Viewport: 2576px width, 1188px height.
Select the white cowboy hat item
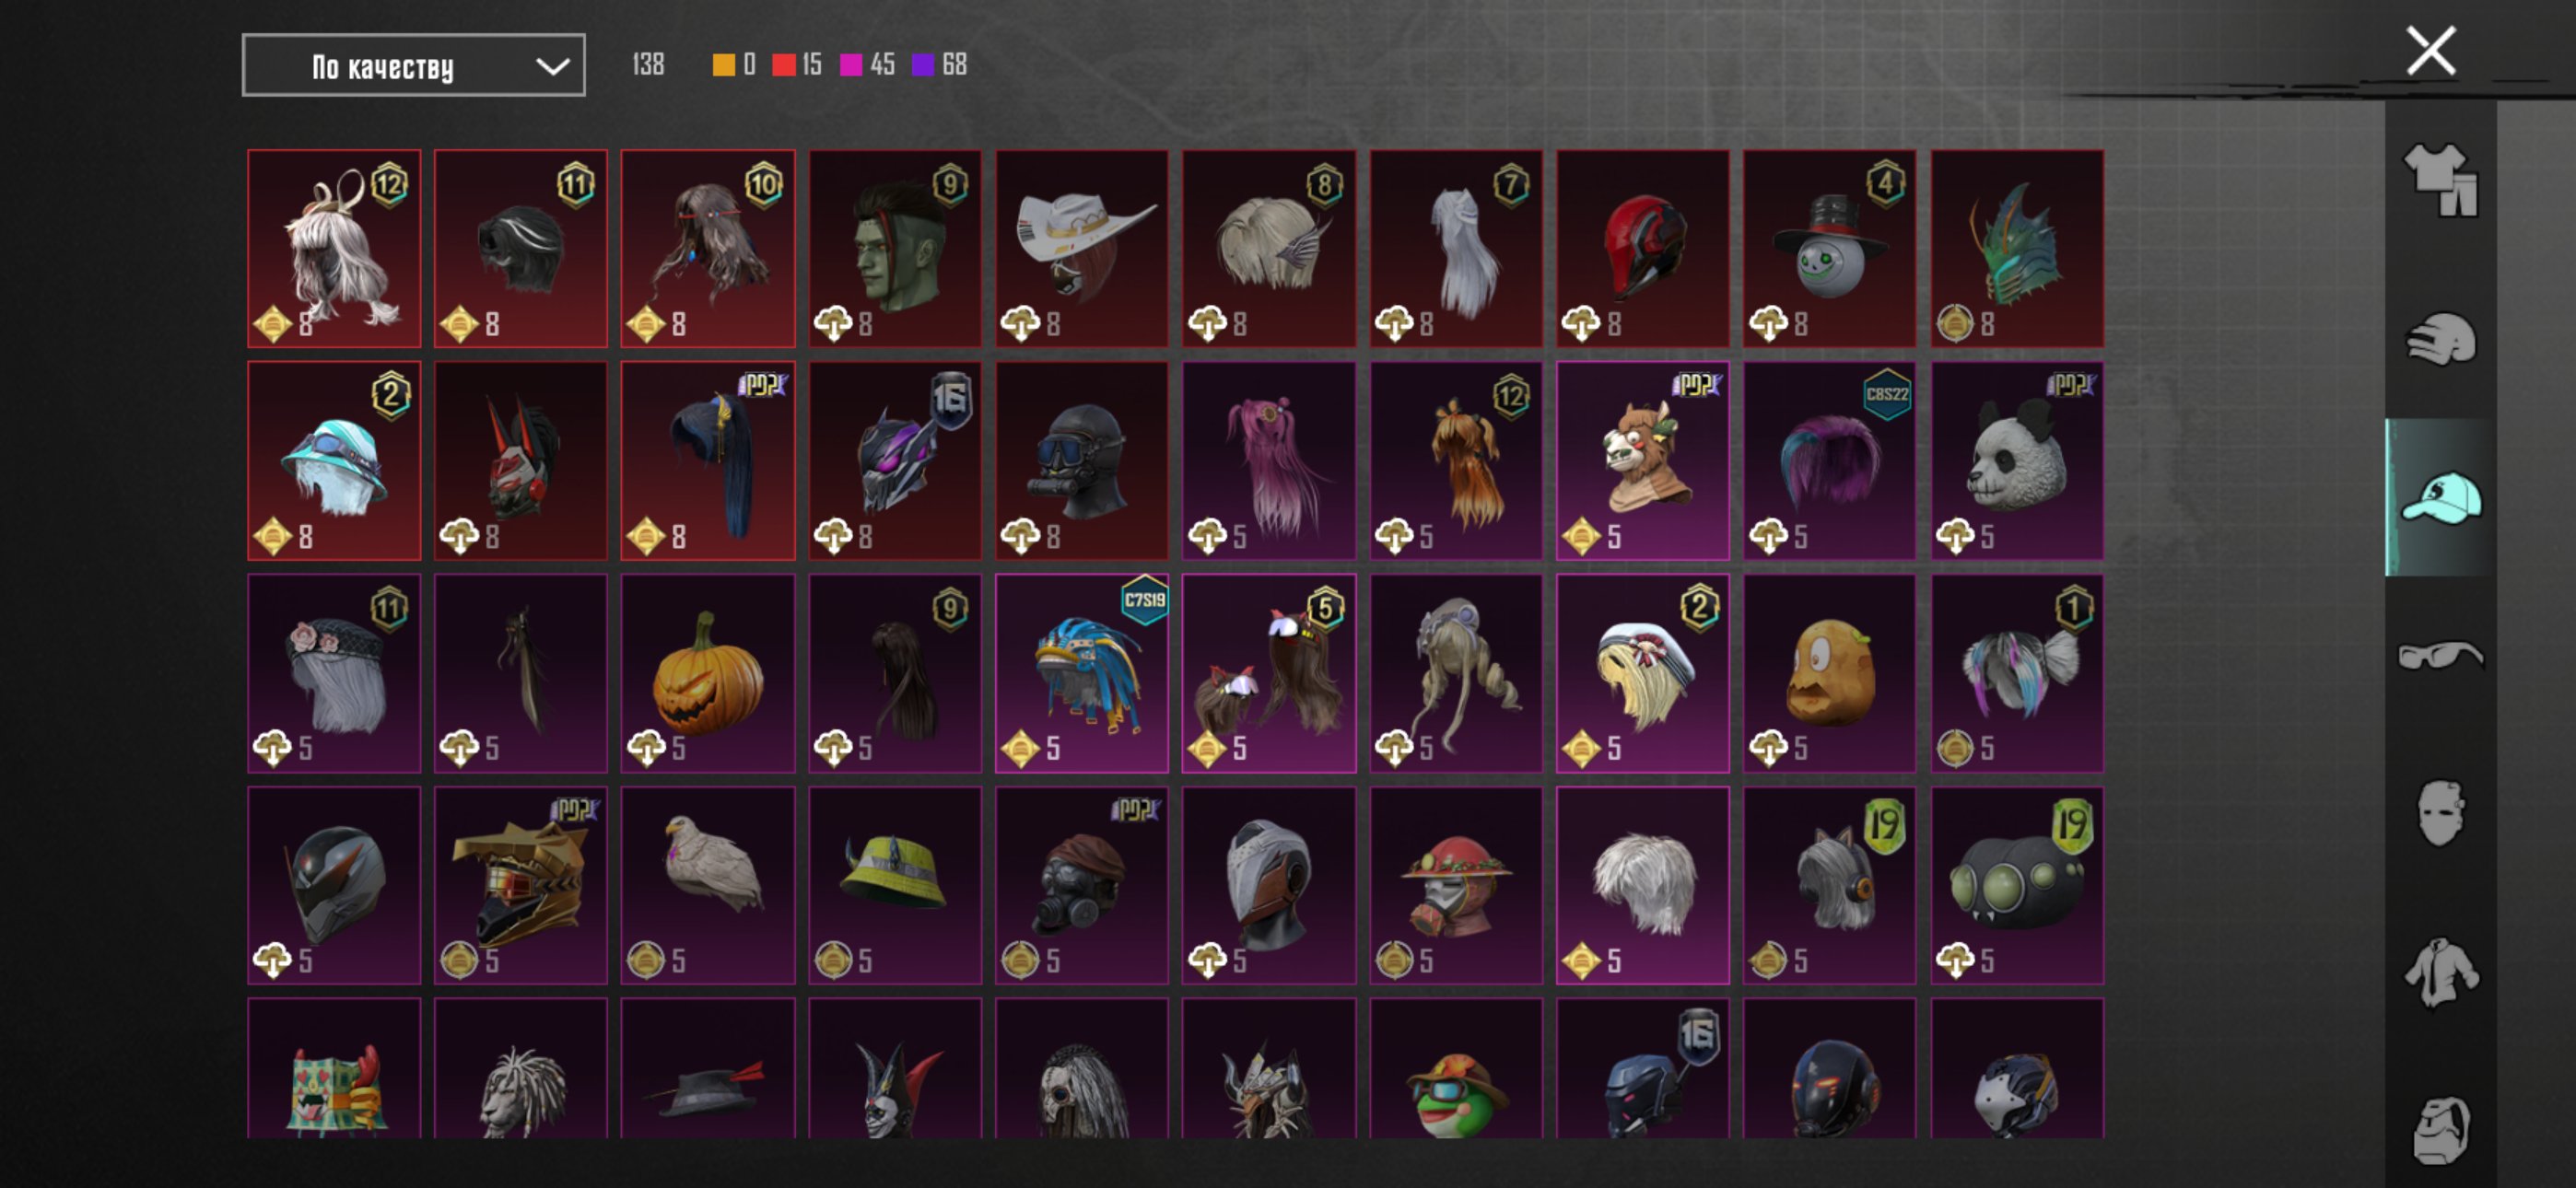(x=1081, y=248)
